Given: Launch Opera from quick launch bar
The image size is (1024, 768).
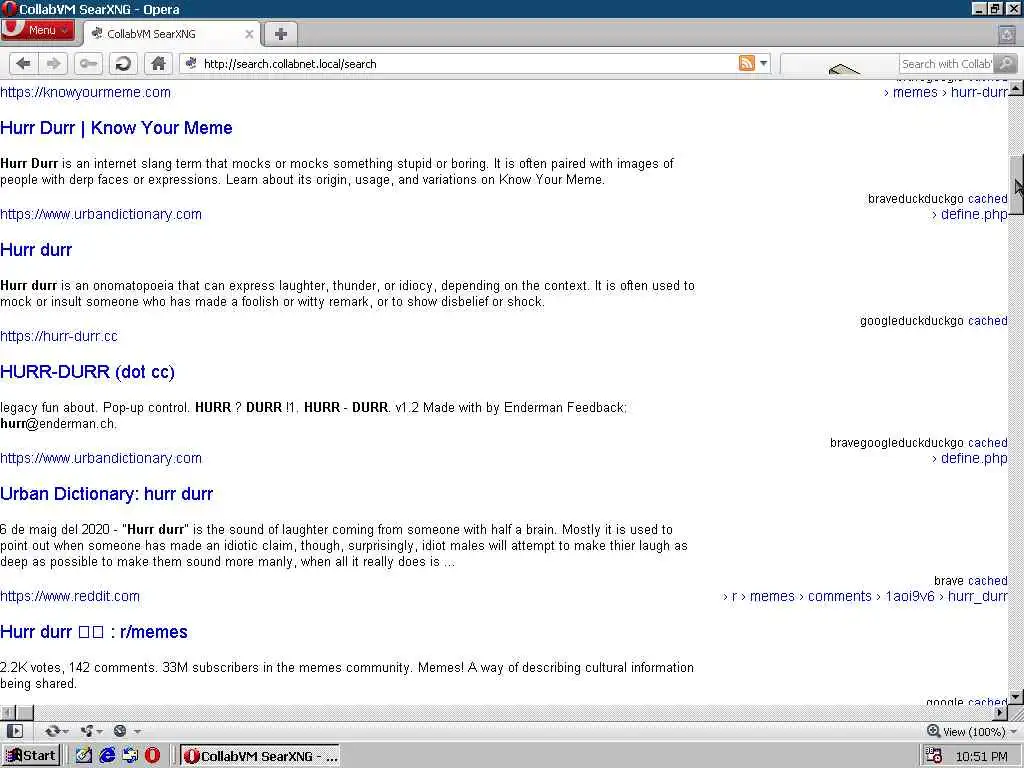Looking at the screenshot, I should [x=152, y=756].
